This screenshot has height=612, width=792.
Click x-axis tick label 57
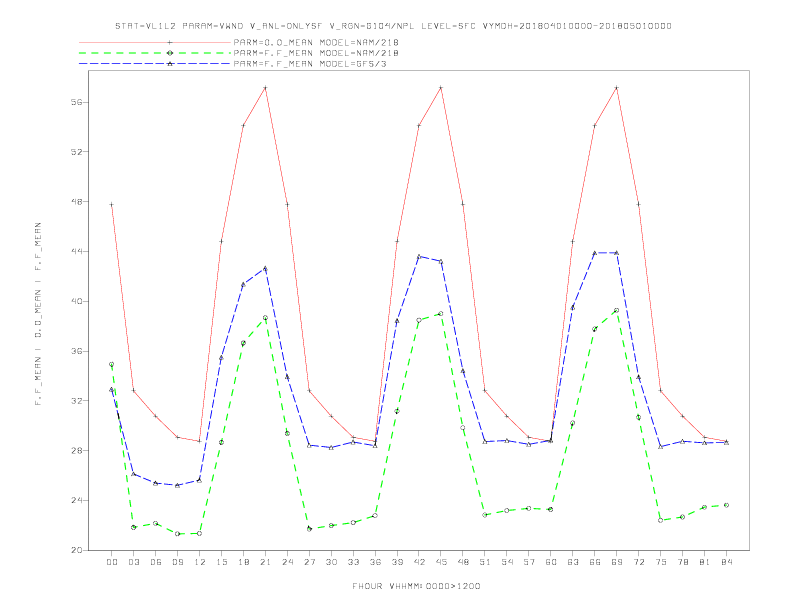point(529,562)
